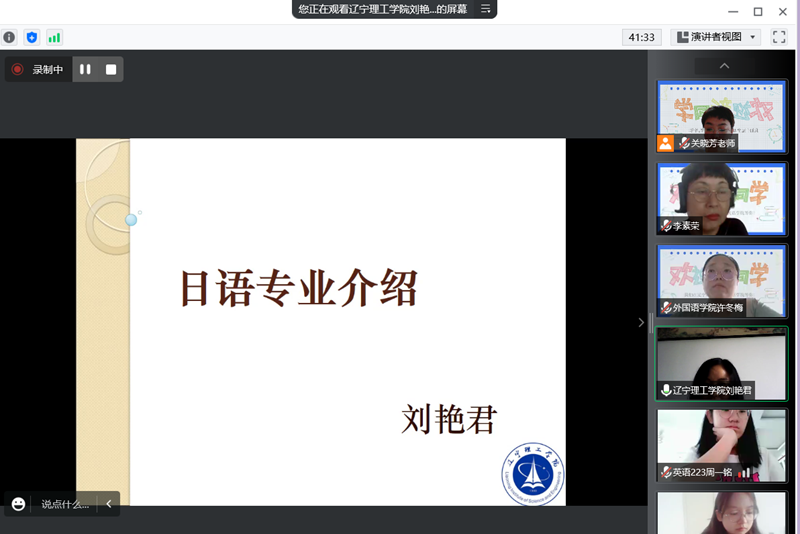Click the meeting timer 41:33
The image size is (800, 534).
(641, 37)
